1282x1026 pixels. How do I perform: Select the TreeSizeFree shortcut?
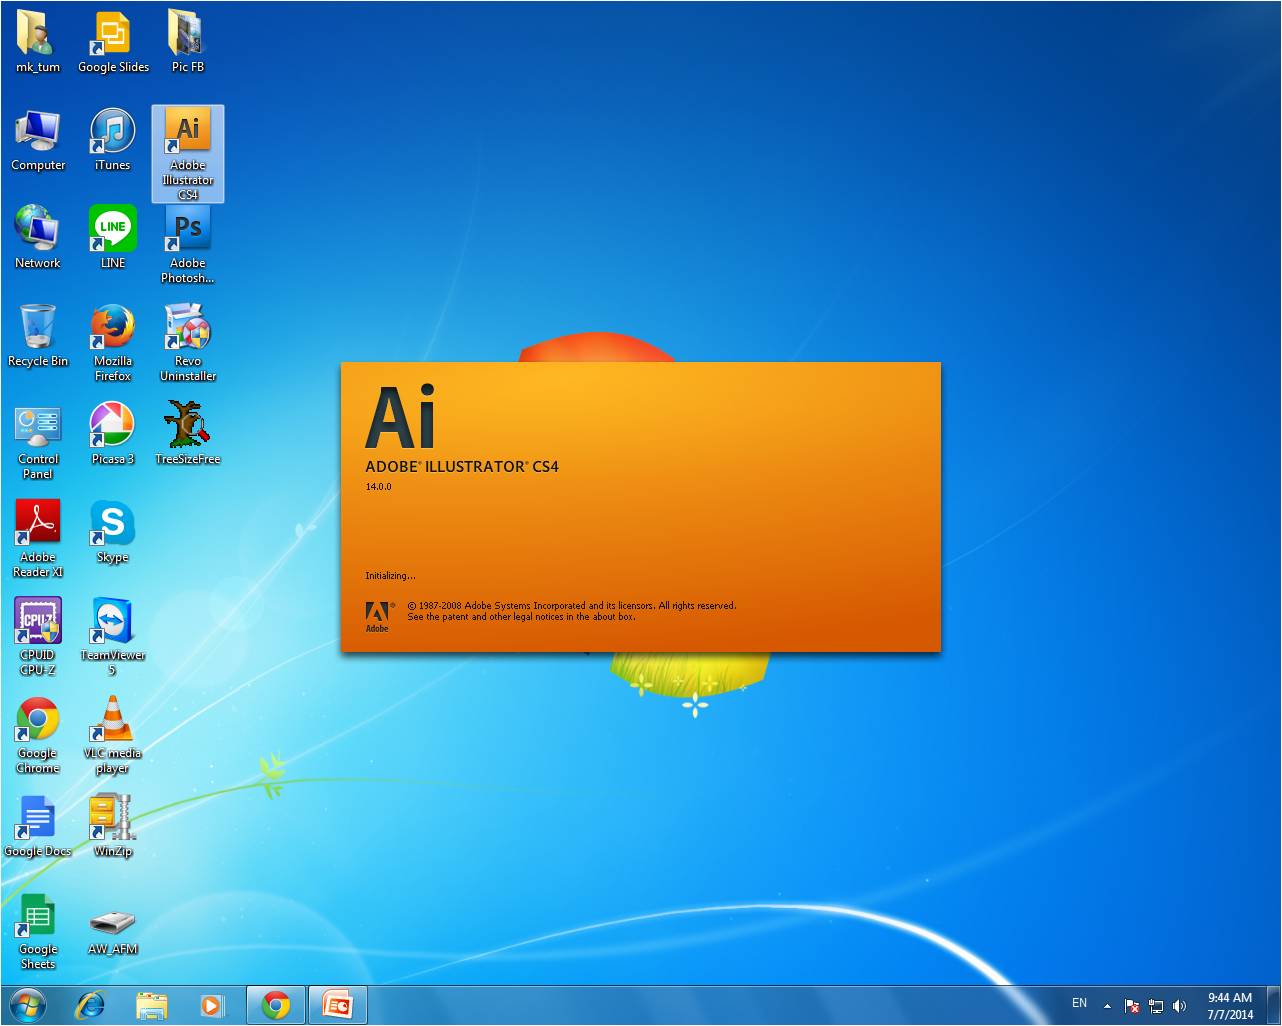tap(188, 434)
